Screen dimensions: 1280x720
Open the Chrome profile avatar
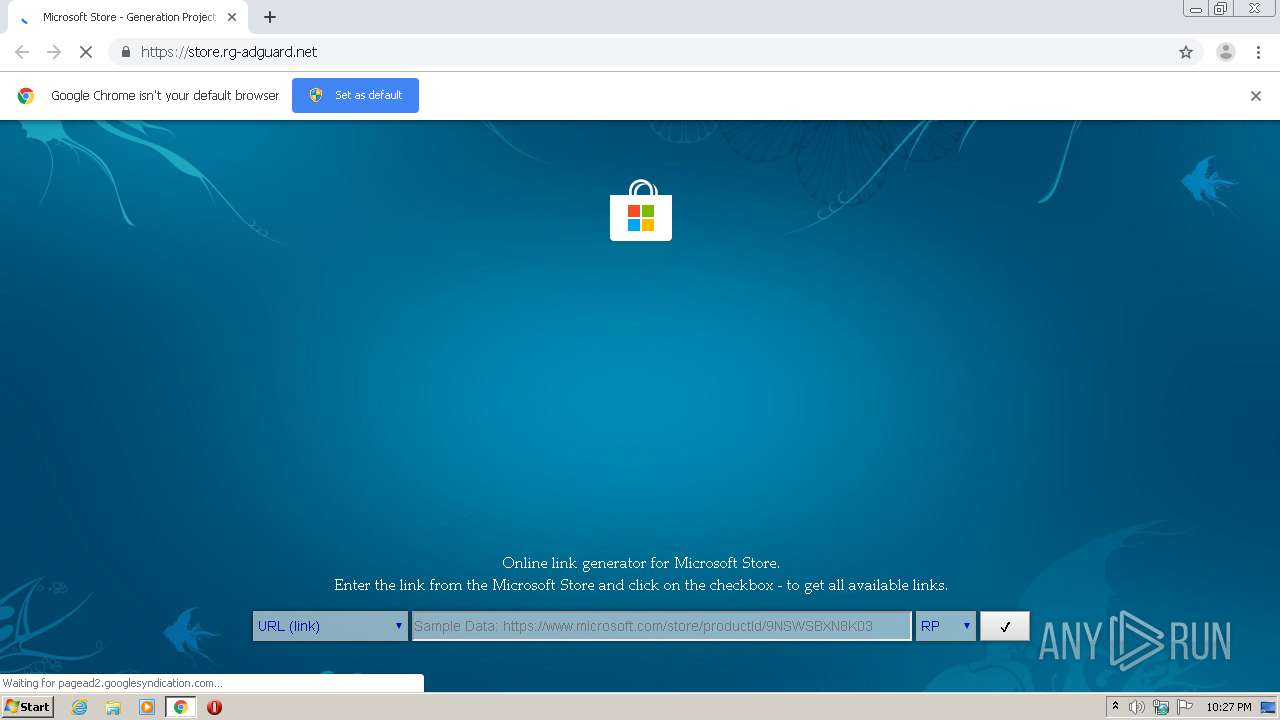tap(1225, 52)
